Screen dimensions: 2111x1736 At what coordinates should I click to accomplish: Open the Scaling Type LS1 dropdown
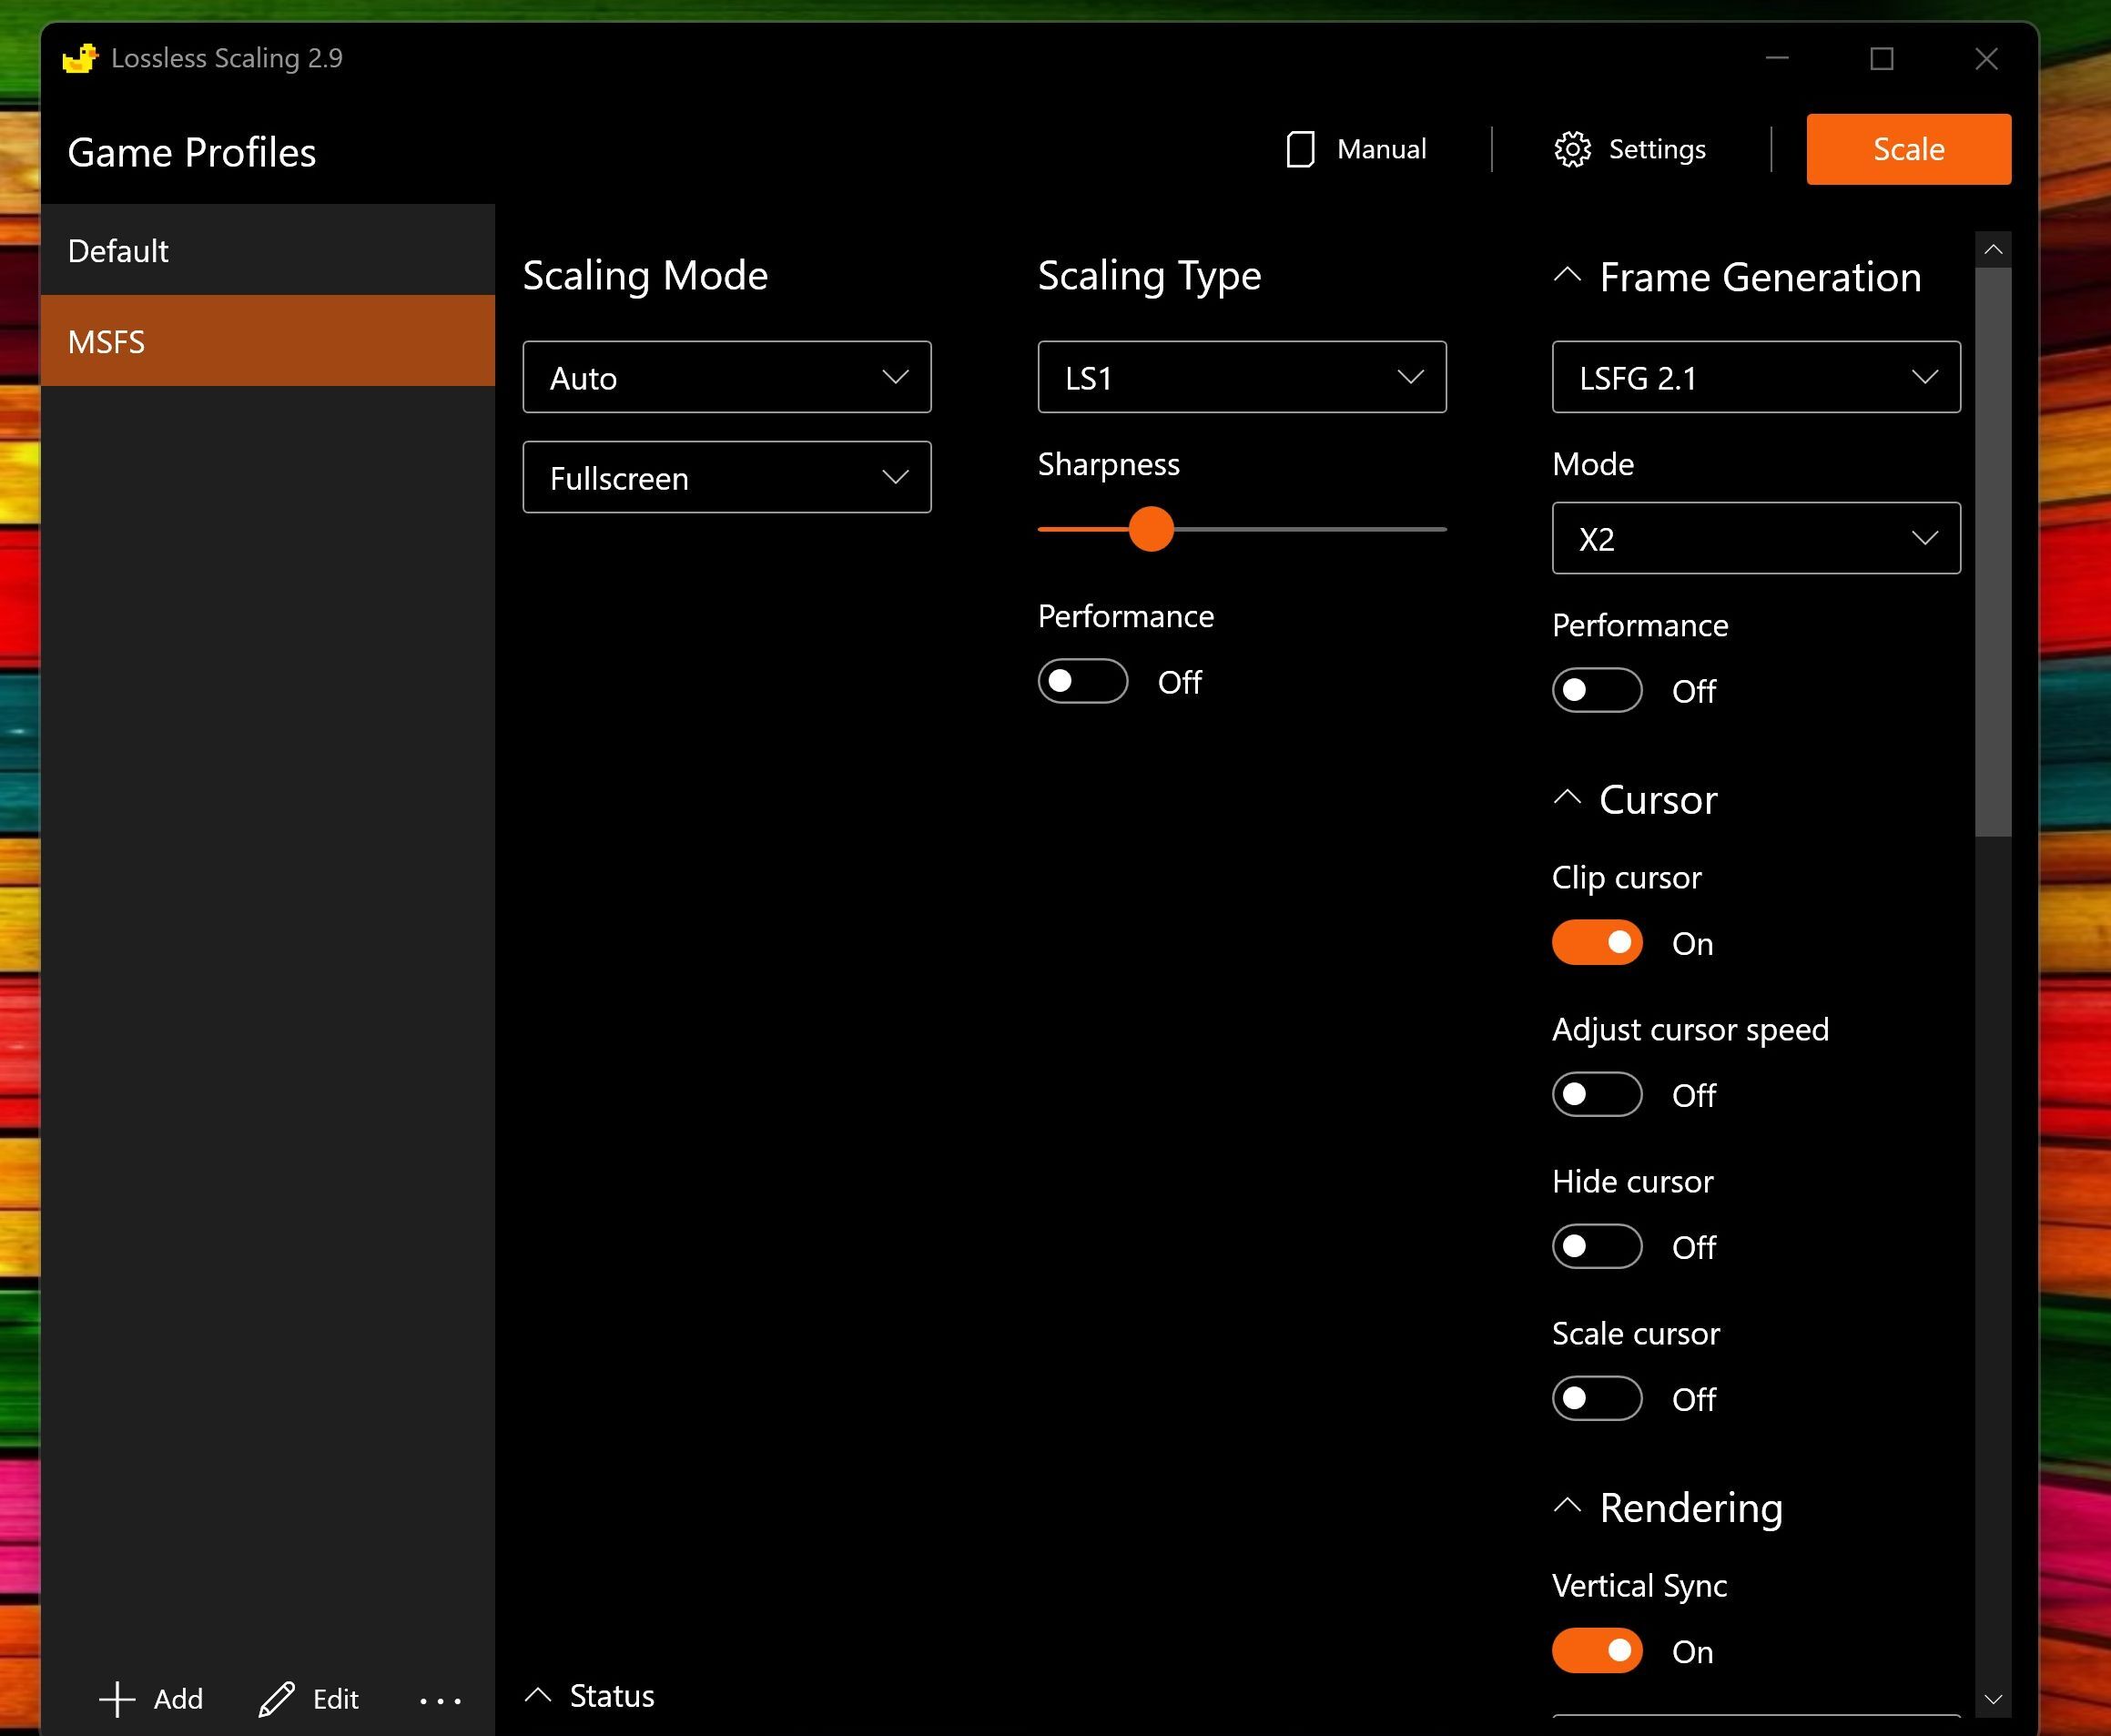[x=1241, y=377]
